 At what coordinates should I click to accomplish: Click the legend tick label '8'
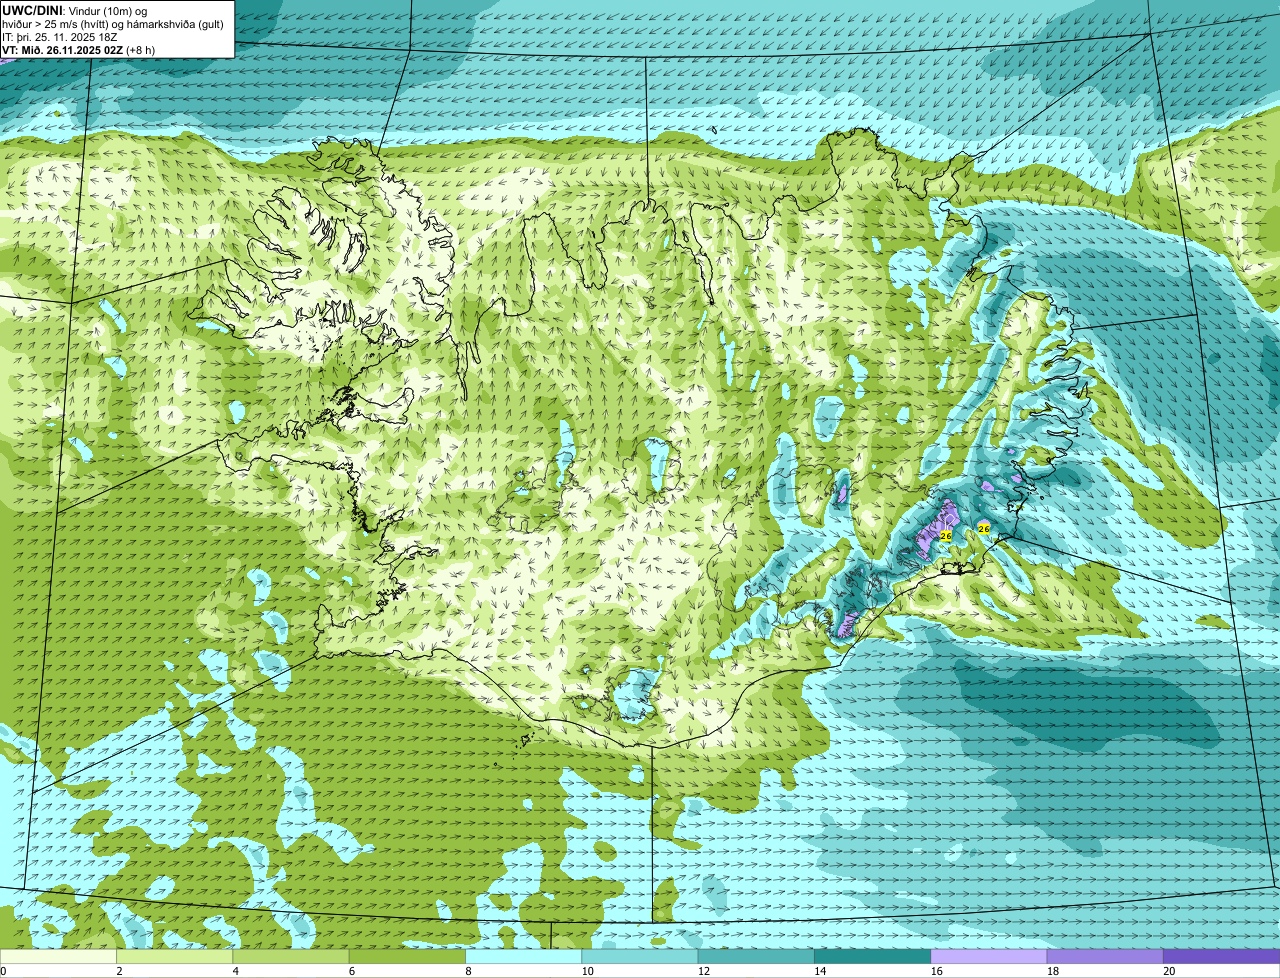[x=468, y=971]
